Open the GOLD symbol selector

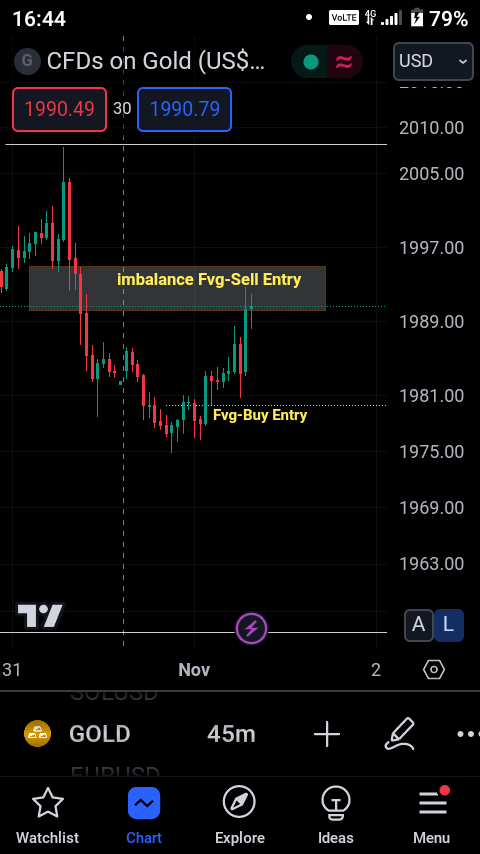point(100,734)
